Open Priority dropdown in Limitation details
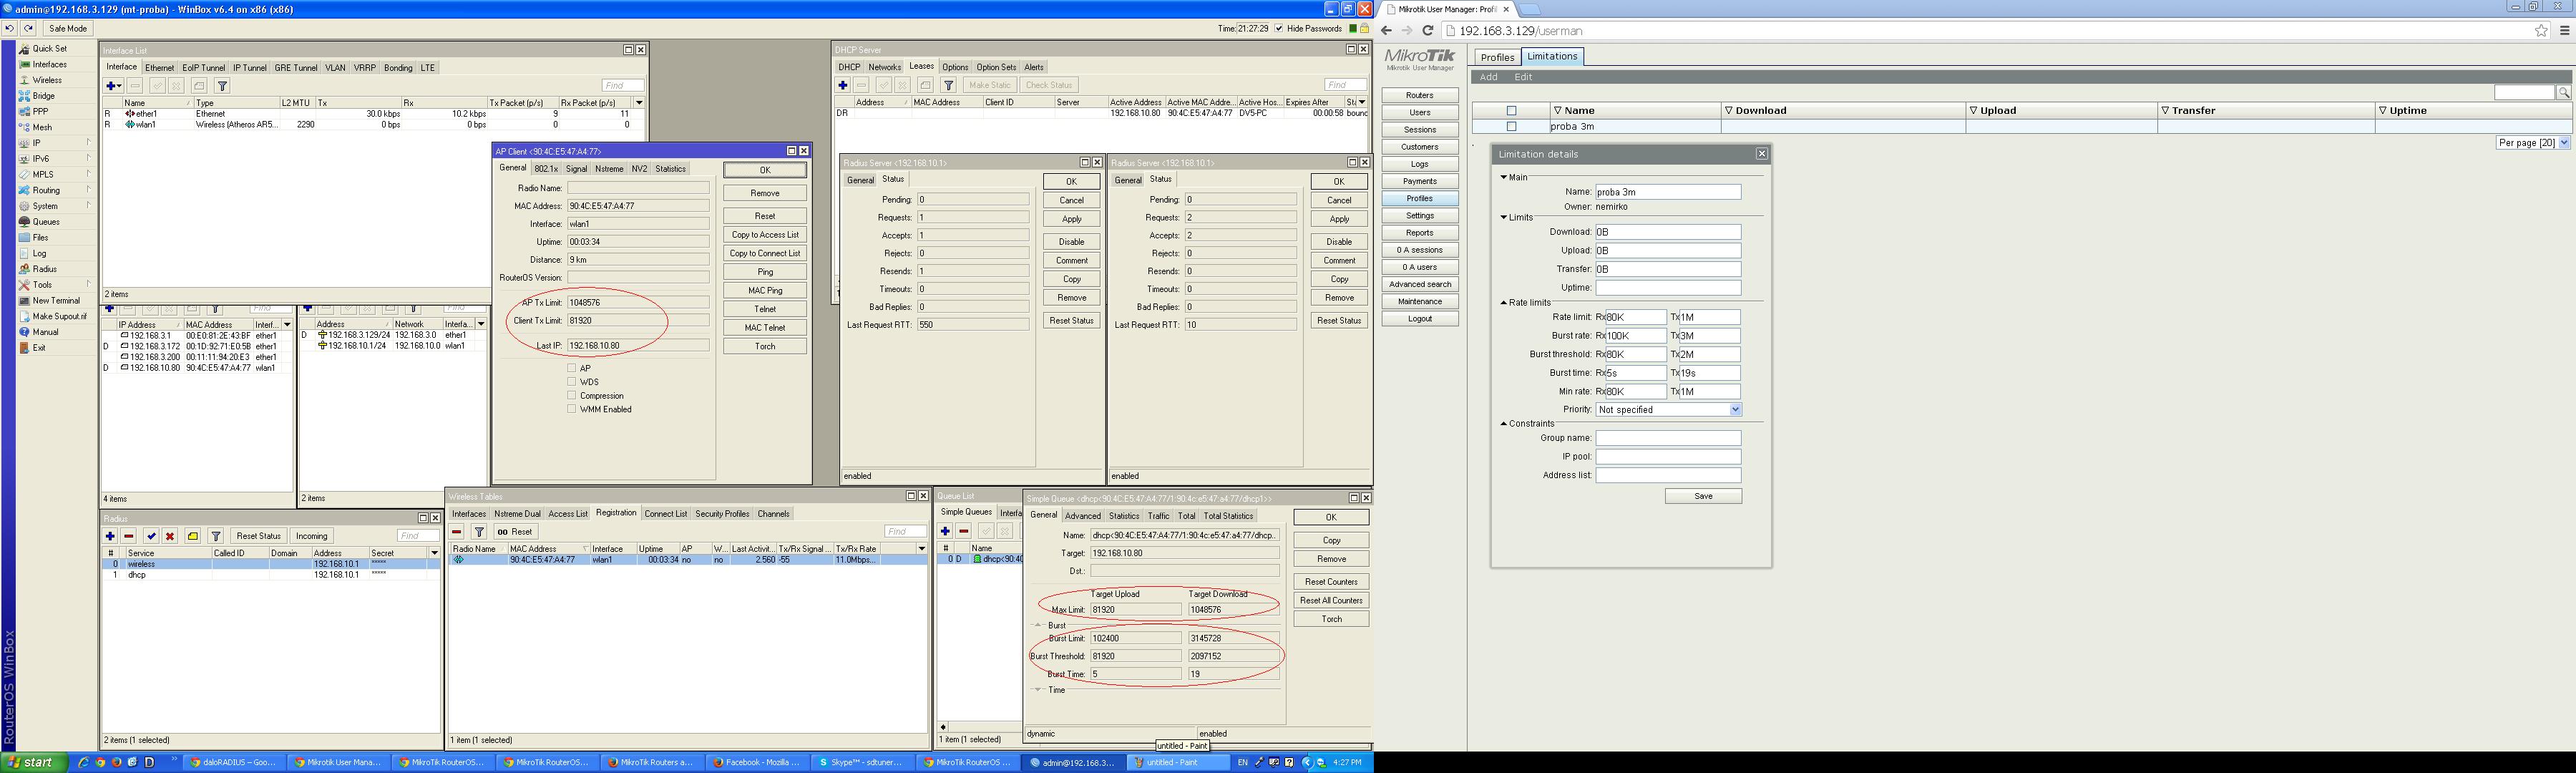Viewport: 2576px width, 773px height. [x=1735, y=410]
